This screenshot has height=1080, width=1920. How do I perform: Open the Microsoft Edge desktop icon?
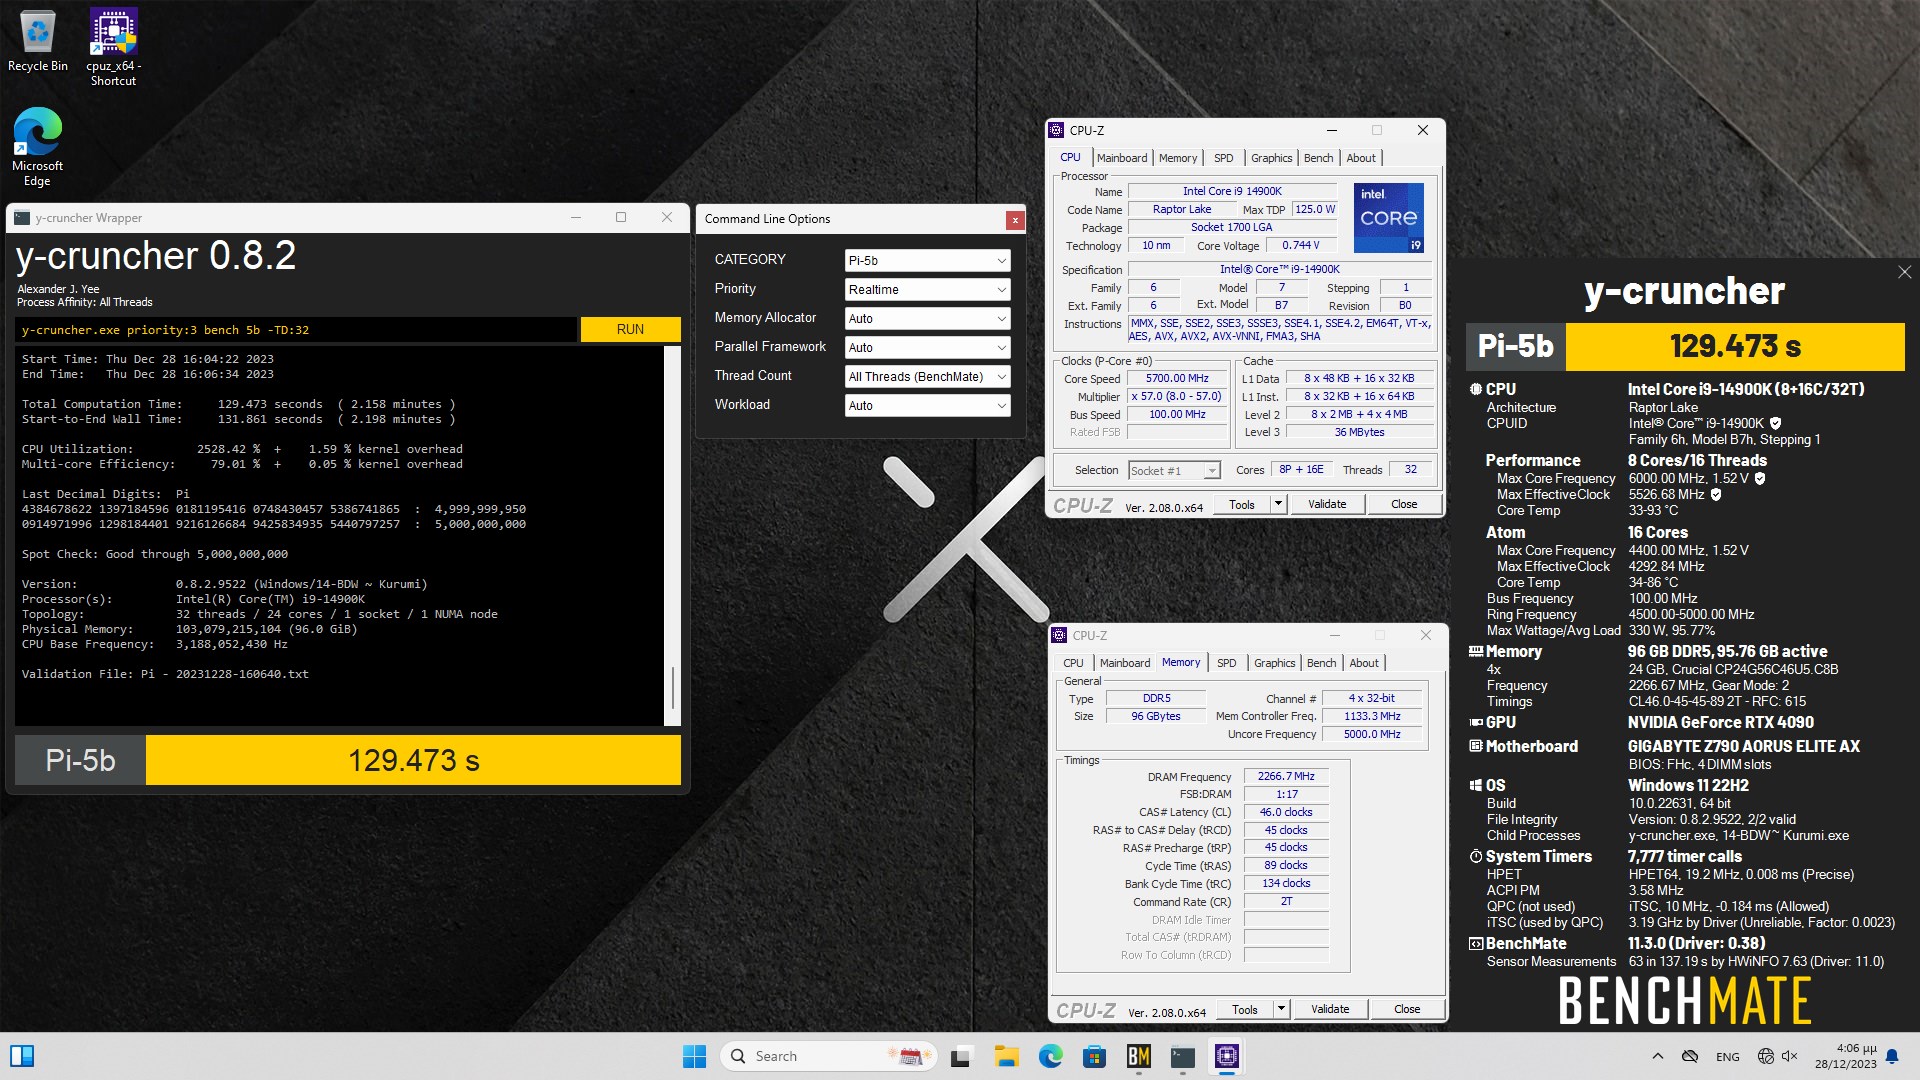37,147
